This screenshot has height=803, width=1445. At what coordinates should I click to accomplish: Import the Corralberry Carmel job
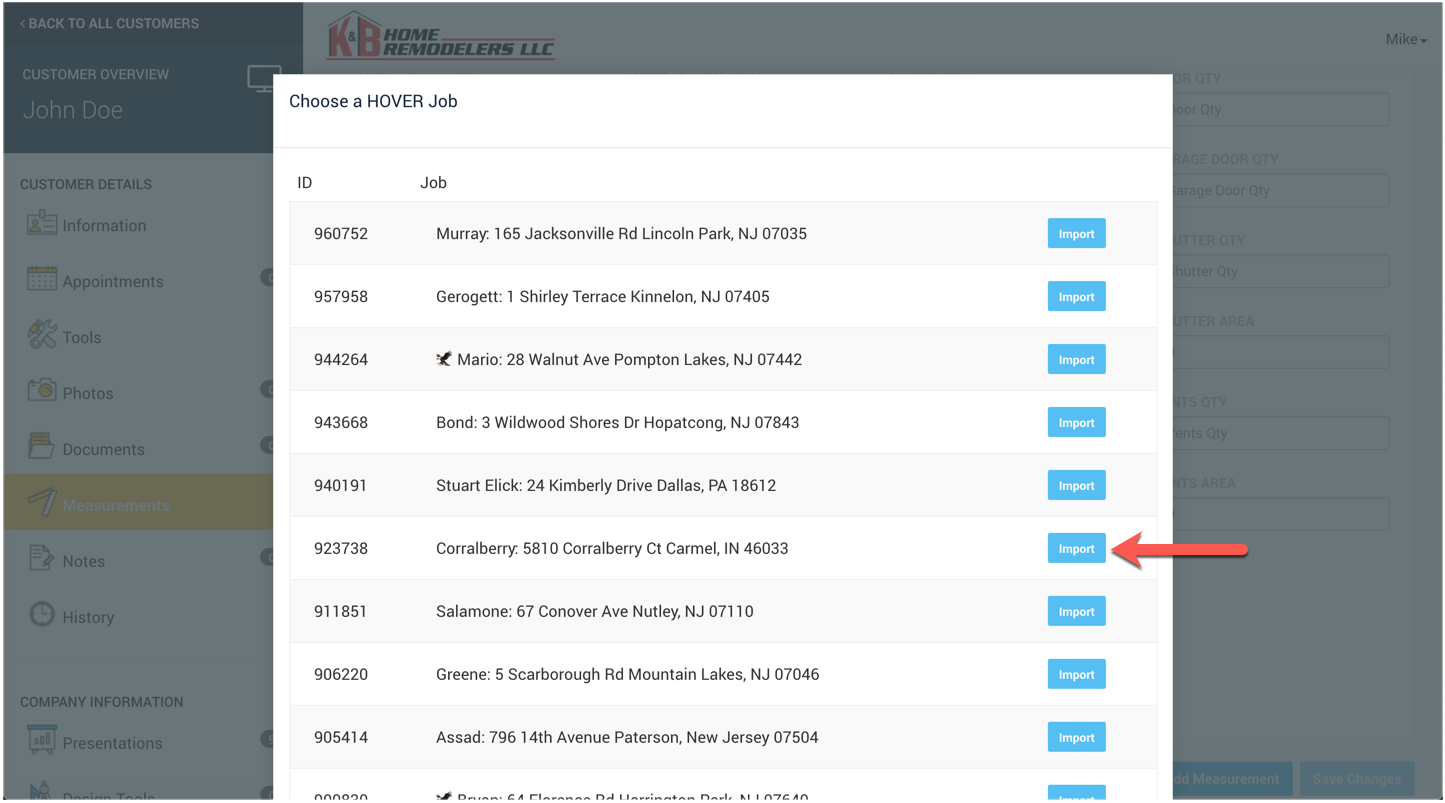click(x=1076, y=549)
